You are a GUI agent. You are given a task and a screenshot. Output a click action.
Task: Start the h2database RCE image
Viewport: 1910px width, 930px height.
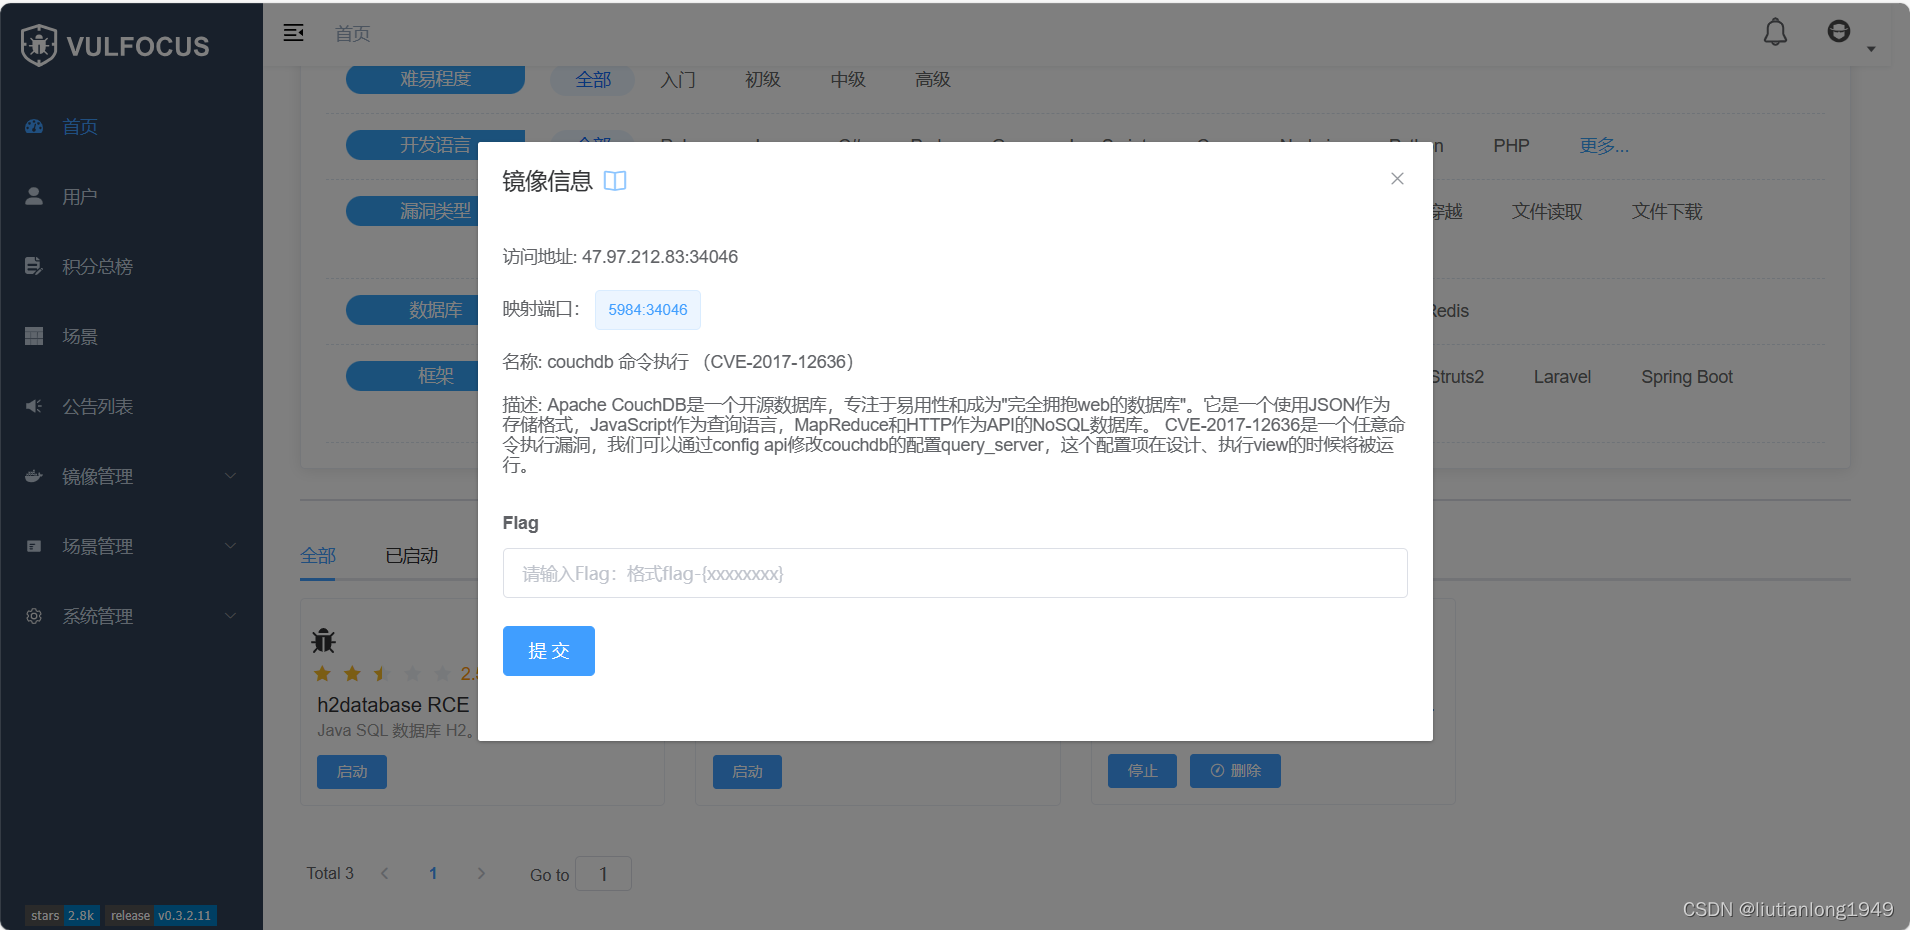coord(352,772)
